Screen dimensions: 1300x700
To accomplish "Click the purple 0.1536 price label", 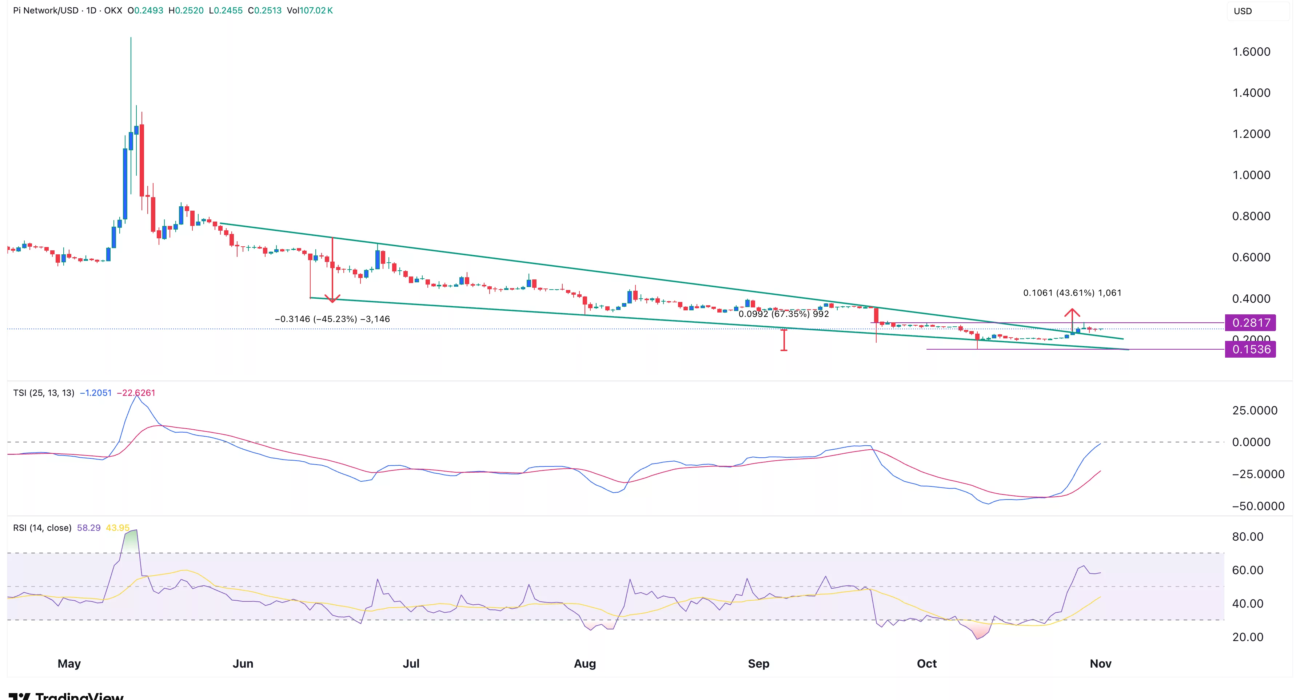I will (x=1251, y=350).
